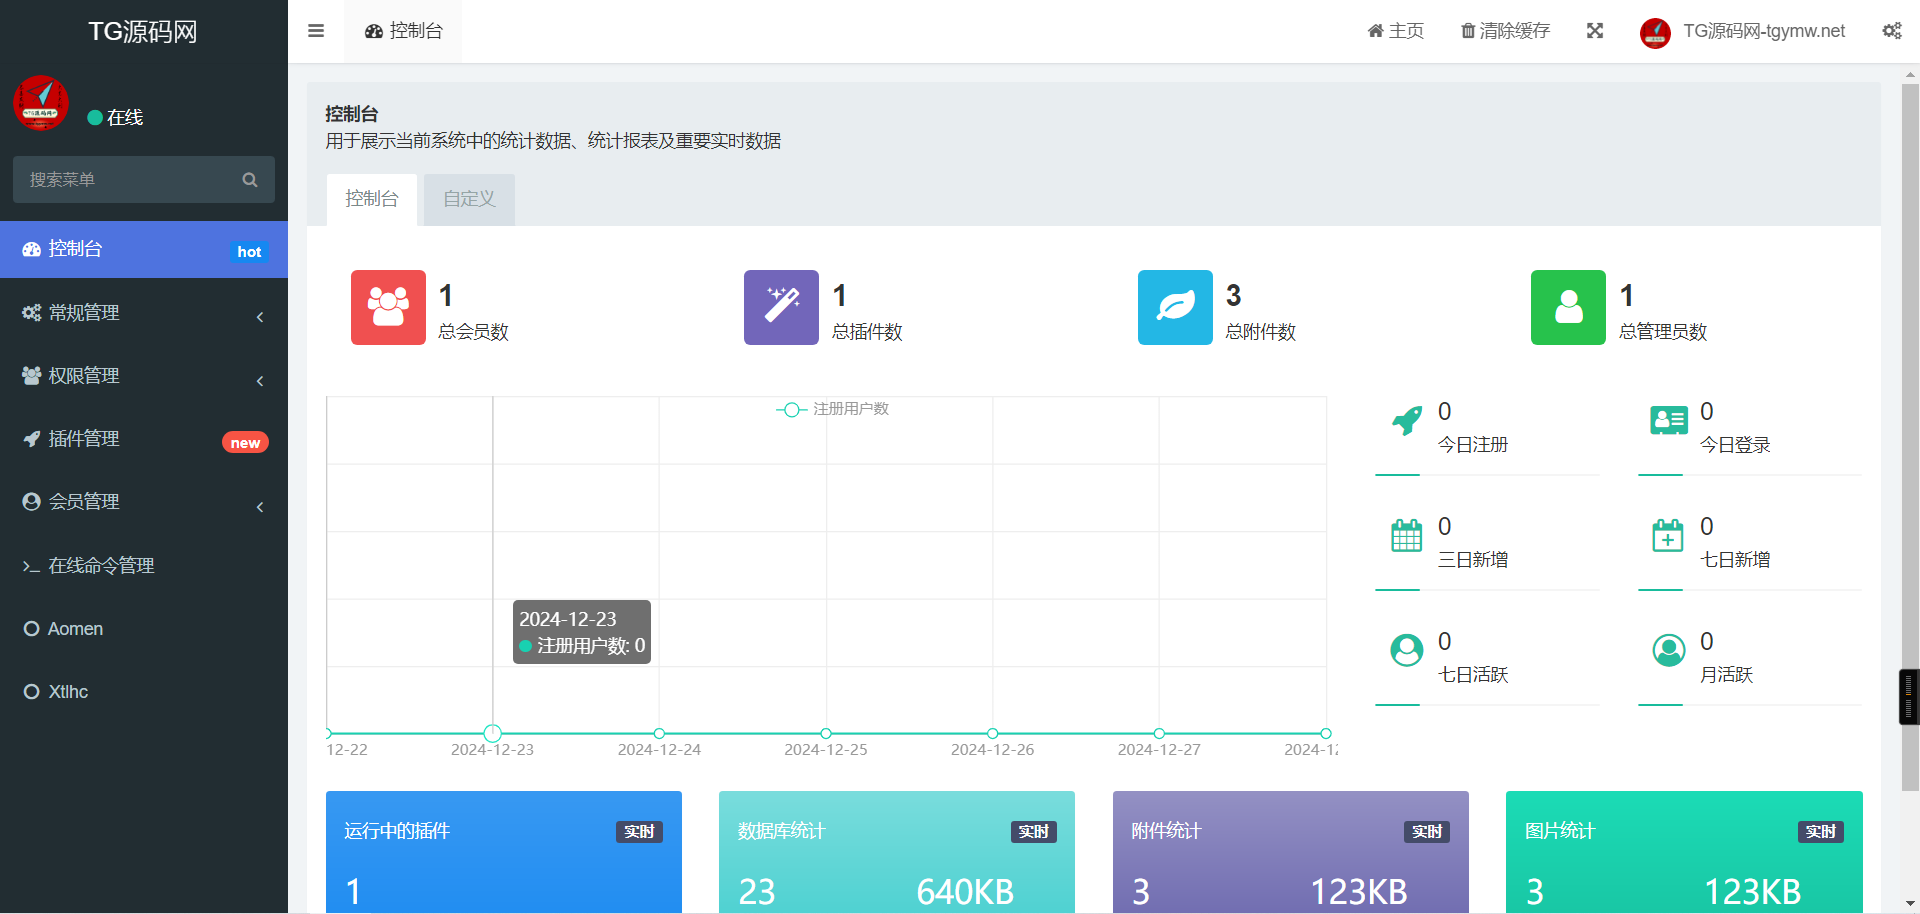Go to 主页 home link
Image resolution: width=1920 pixels, height=914 pixels.
point(1396,31)
